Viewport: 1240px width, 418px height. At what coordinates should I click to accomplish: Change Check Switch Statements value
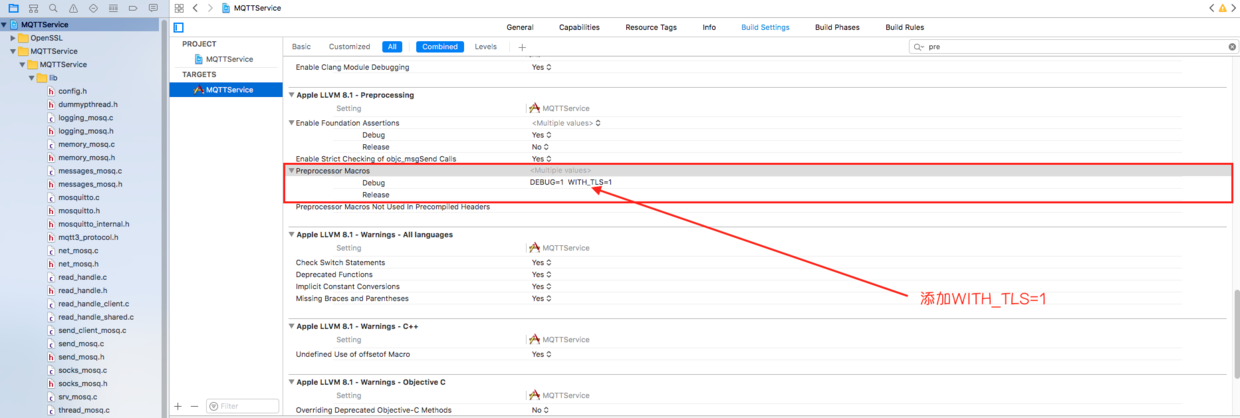pos(541,263)
